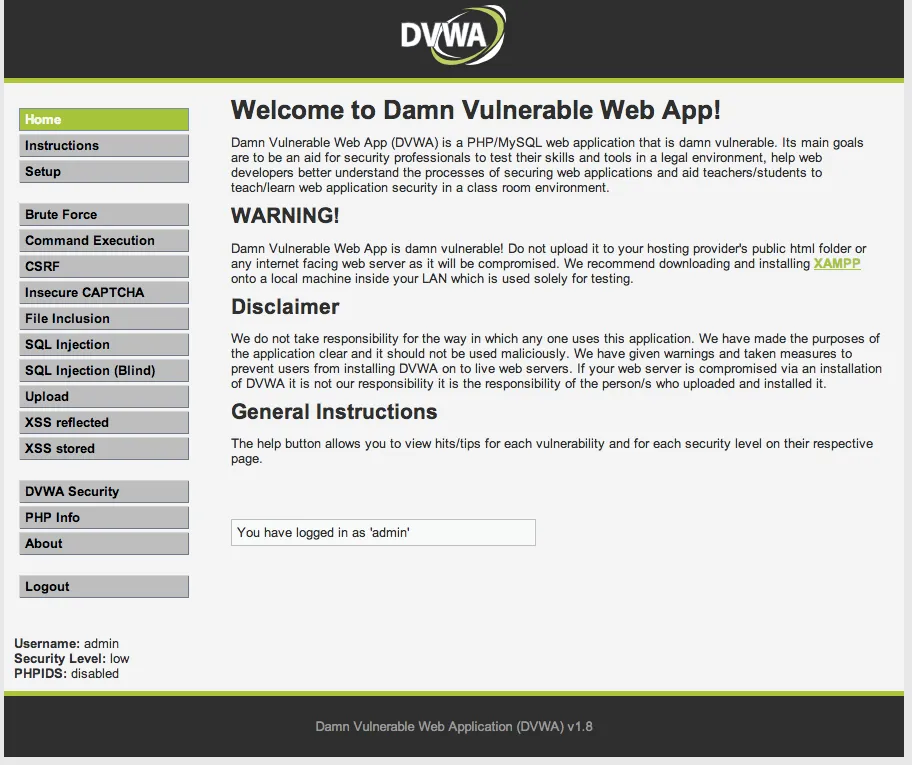Open the Upload vulnerability page
912x765 pixels.
(103, 396)
